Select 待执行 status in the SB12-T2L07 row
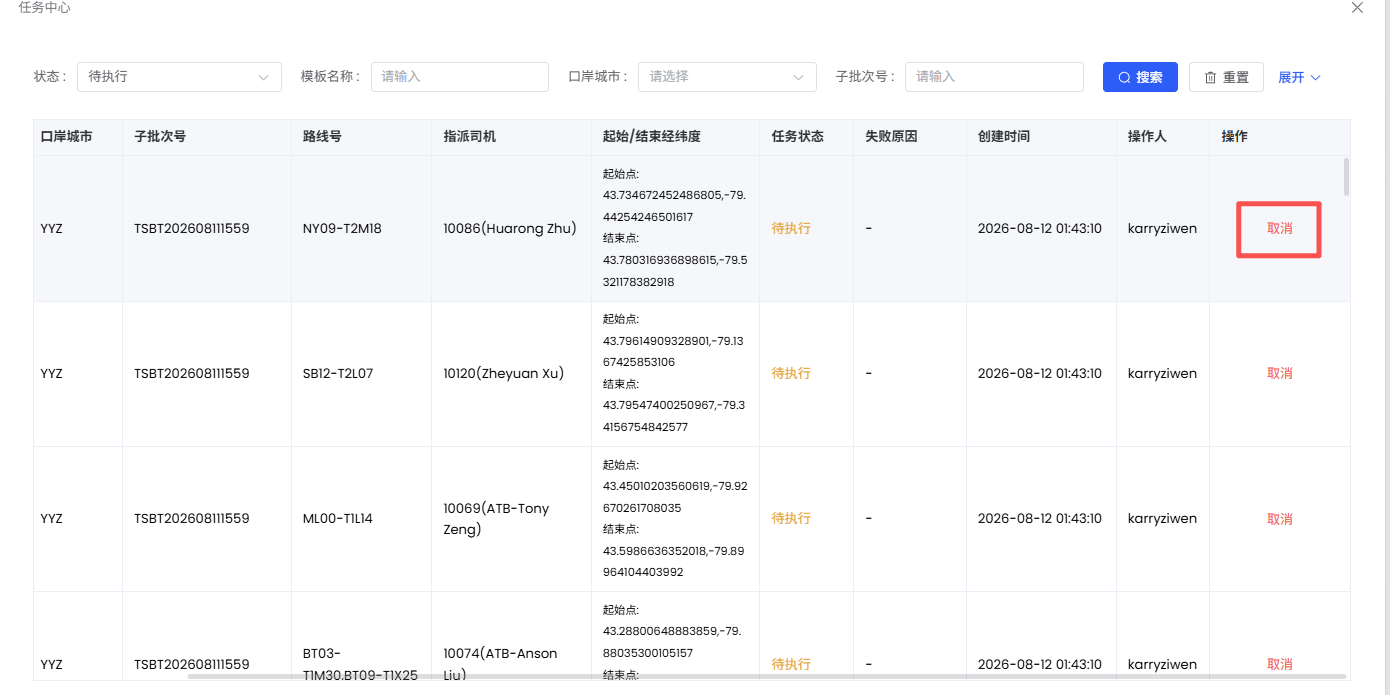The image size is (1390, 695). [x=791, y=373]
